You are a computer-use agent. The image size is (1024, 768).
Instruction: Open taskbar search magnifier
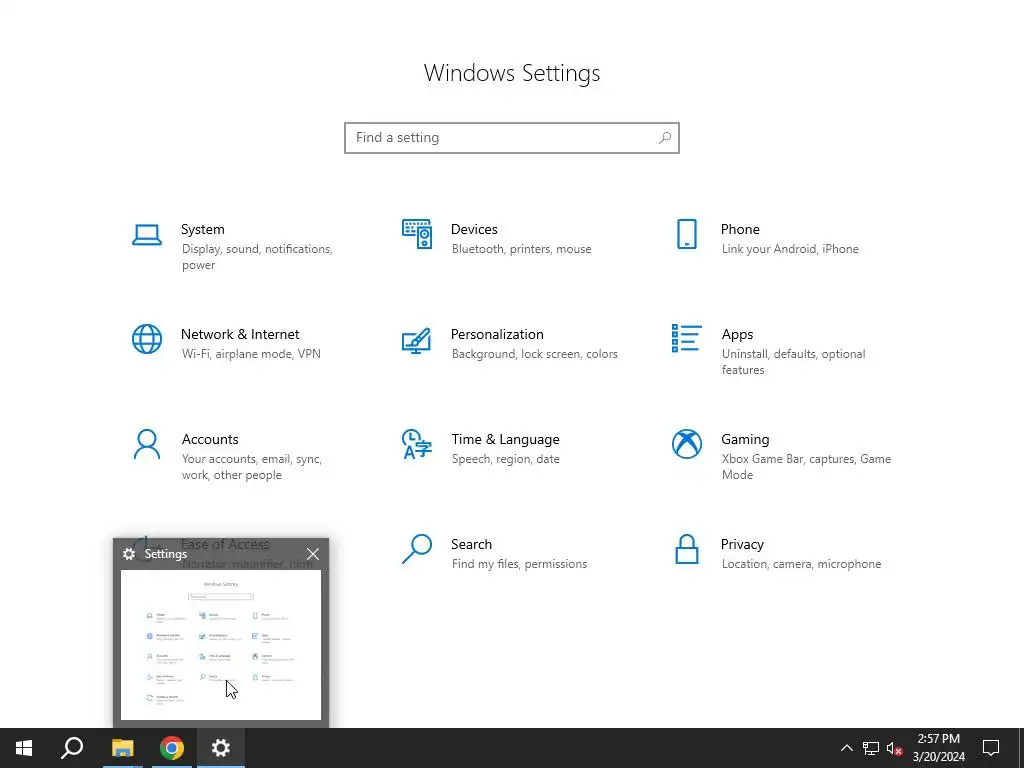[72, 748]
